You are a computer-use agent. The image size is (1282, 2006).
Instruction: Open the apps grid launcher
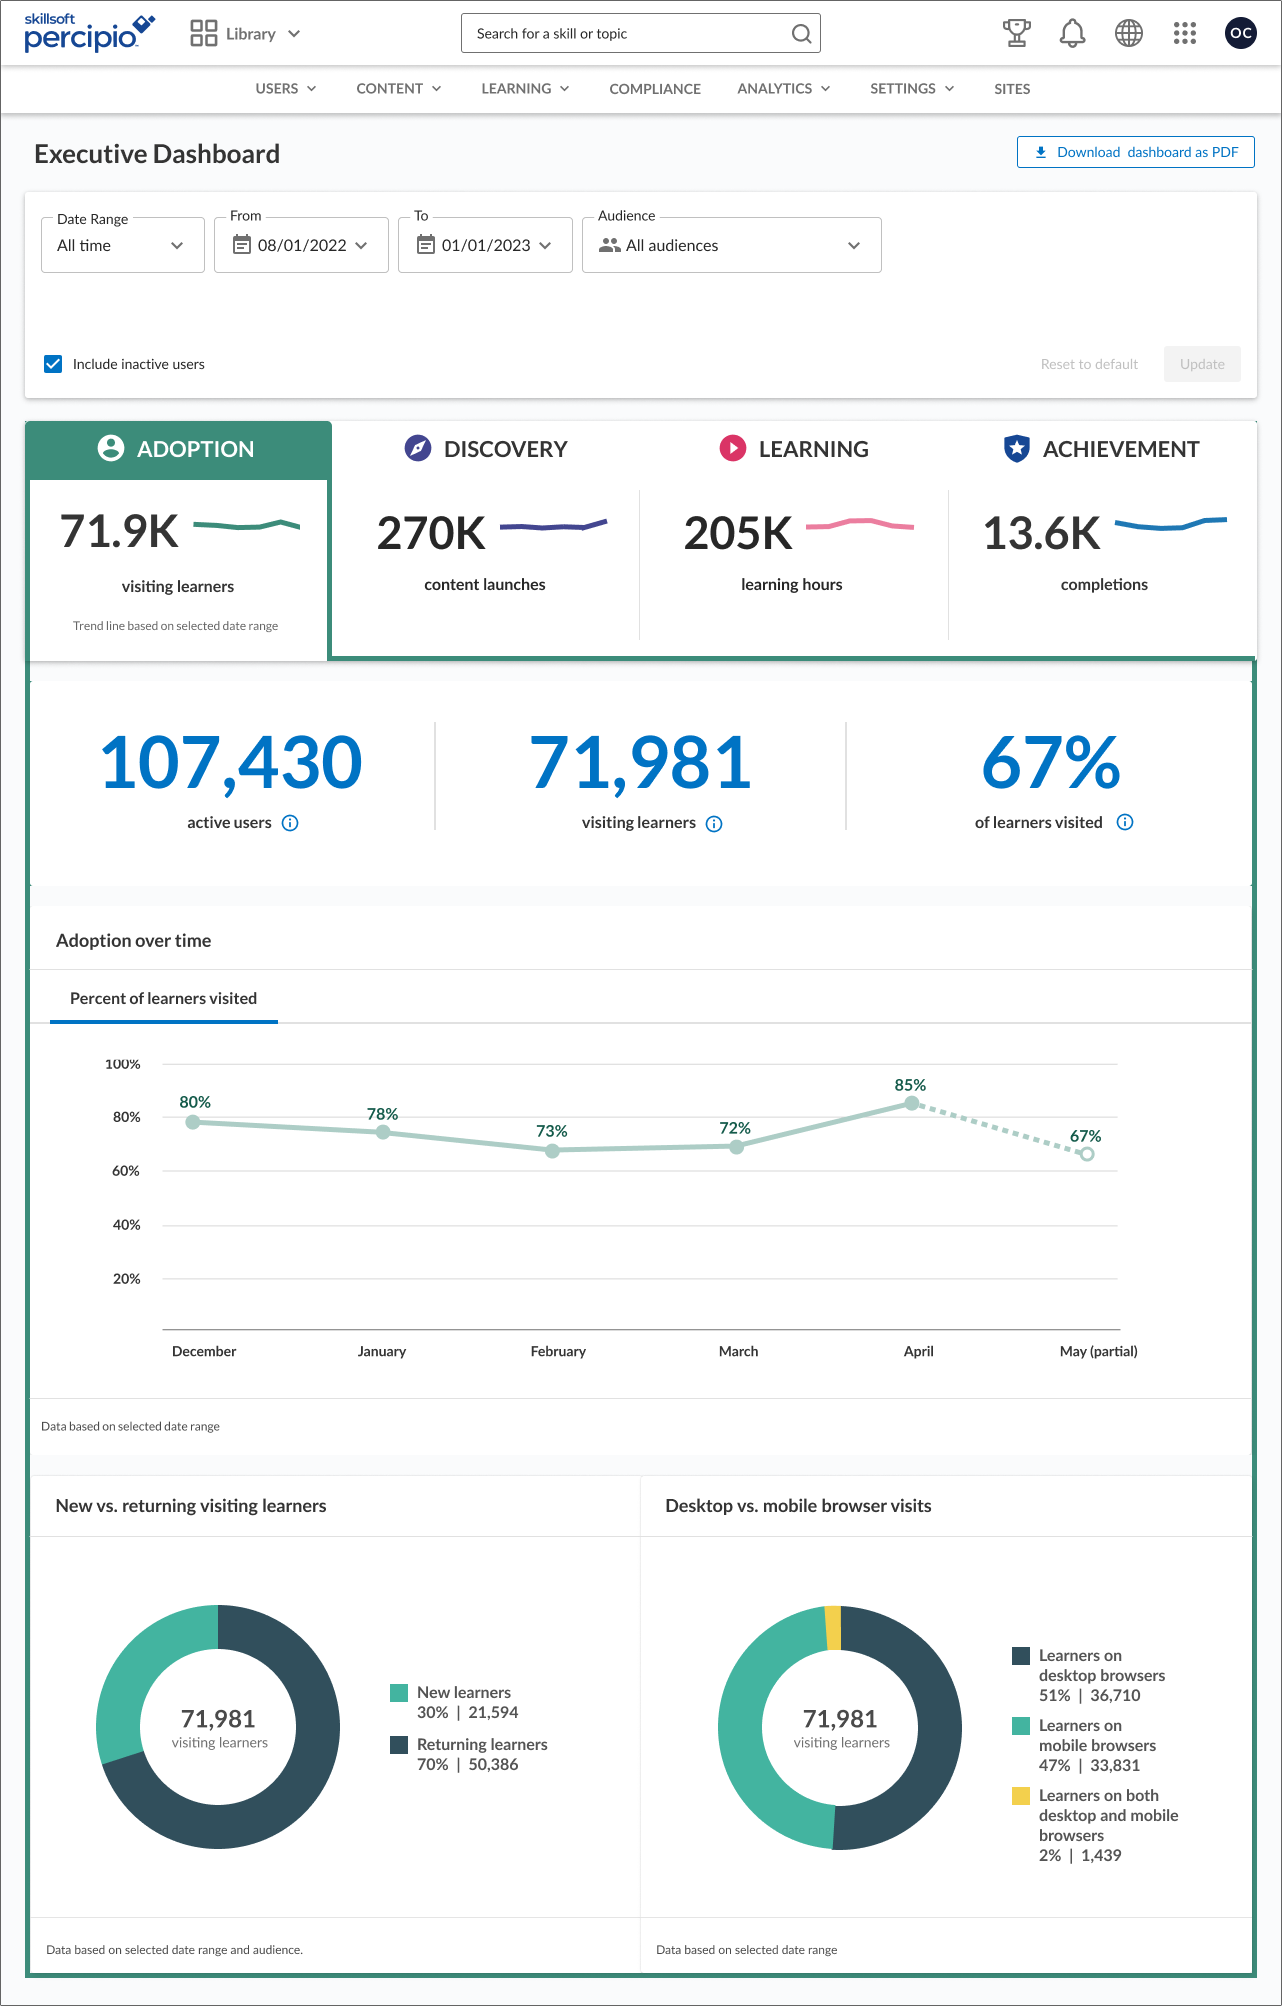click(x=1185, y=33)
